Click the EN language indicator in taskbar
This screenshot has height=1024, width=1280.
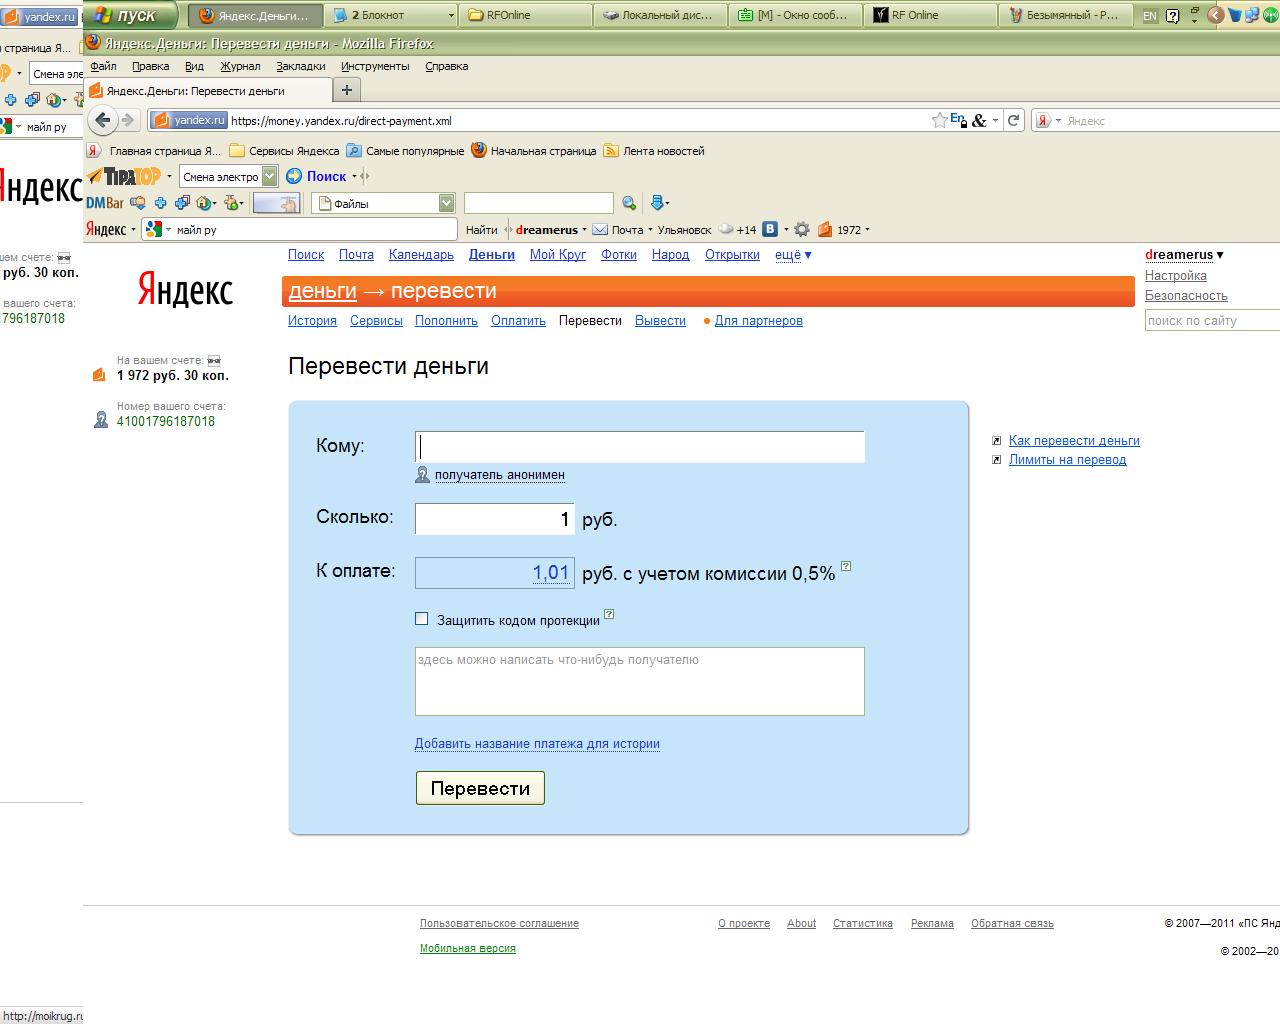tap(1150, 16)
